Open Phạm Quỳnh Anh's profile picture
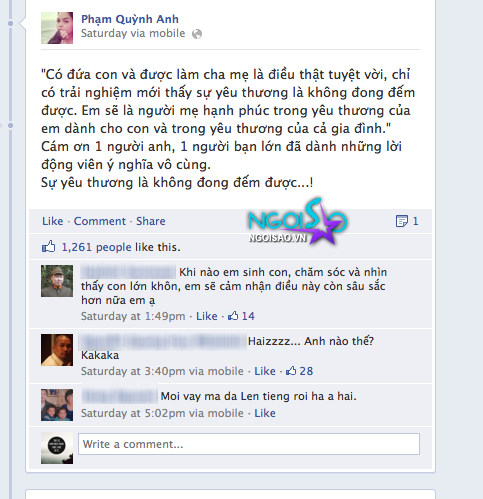Viewport: 483px width, 499px height. (57, 28)
